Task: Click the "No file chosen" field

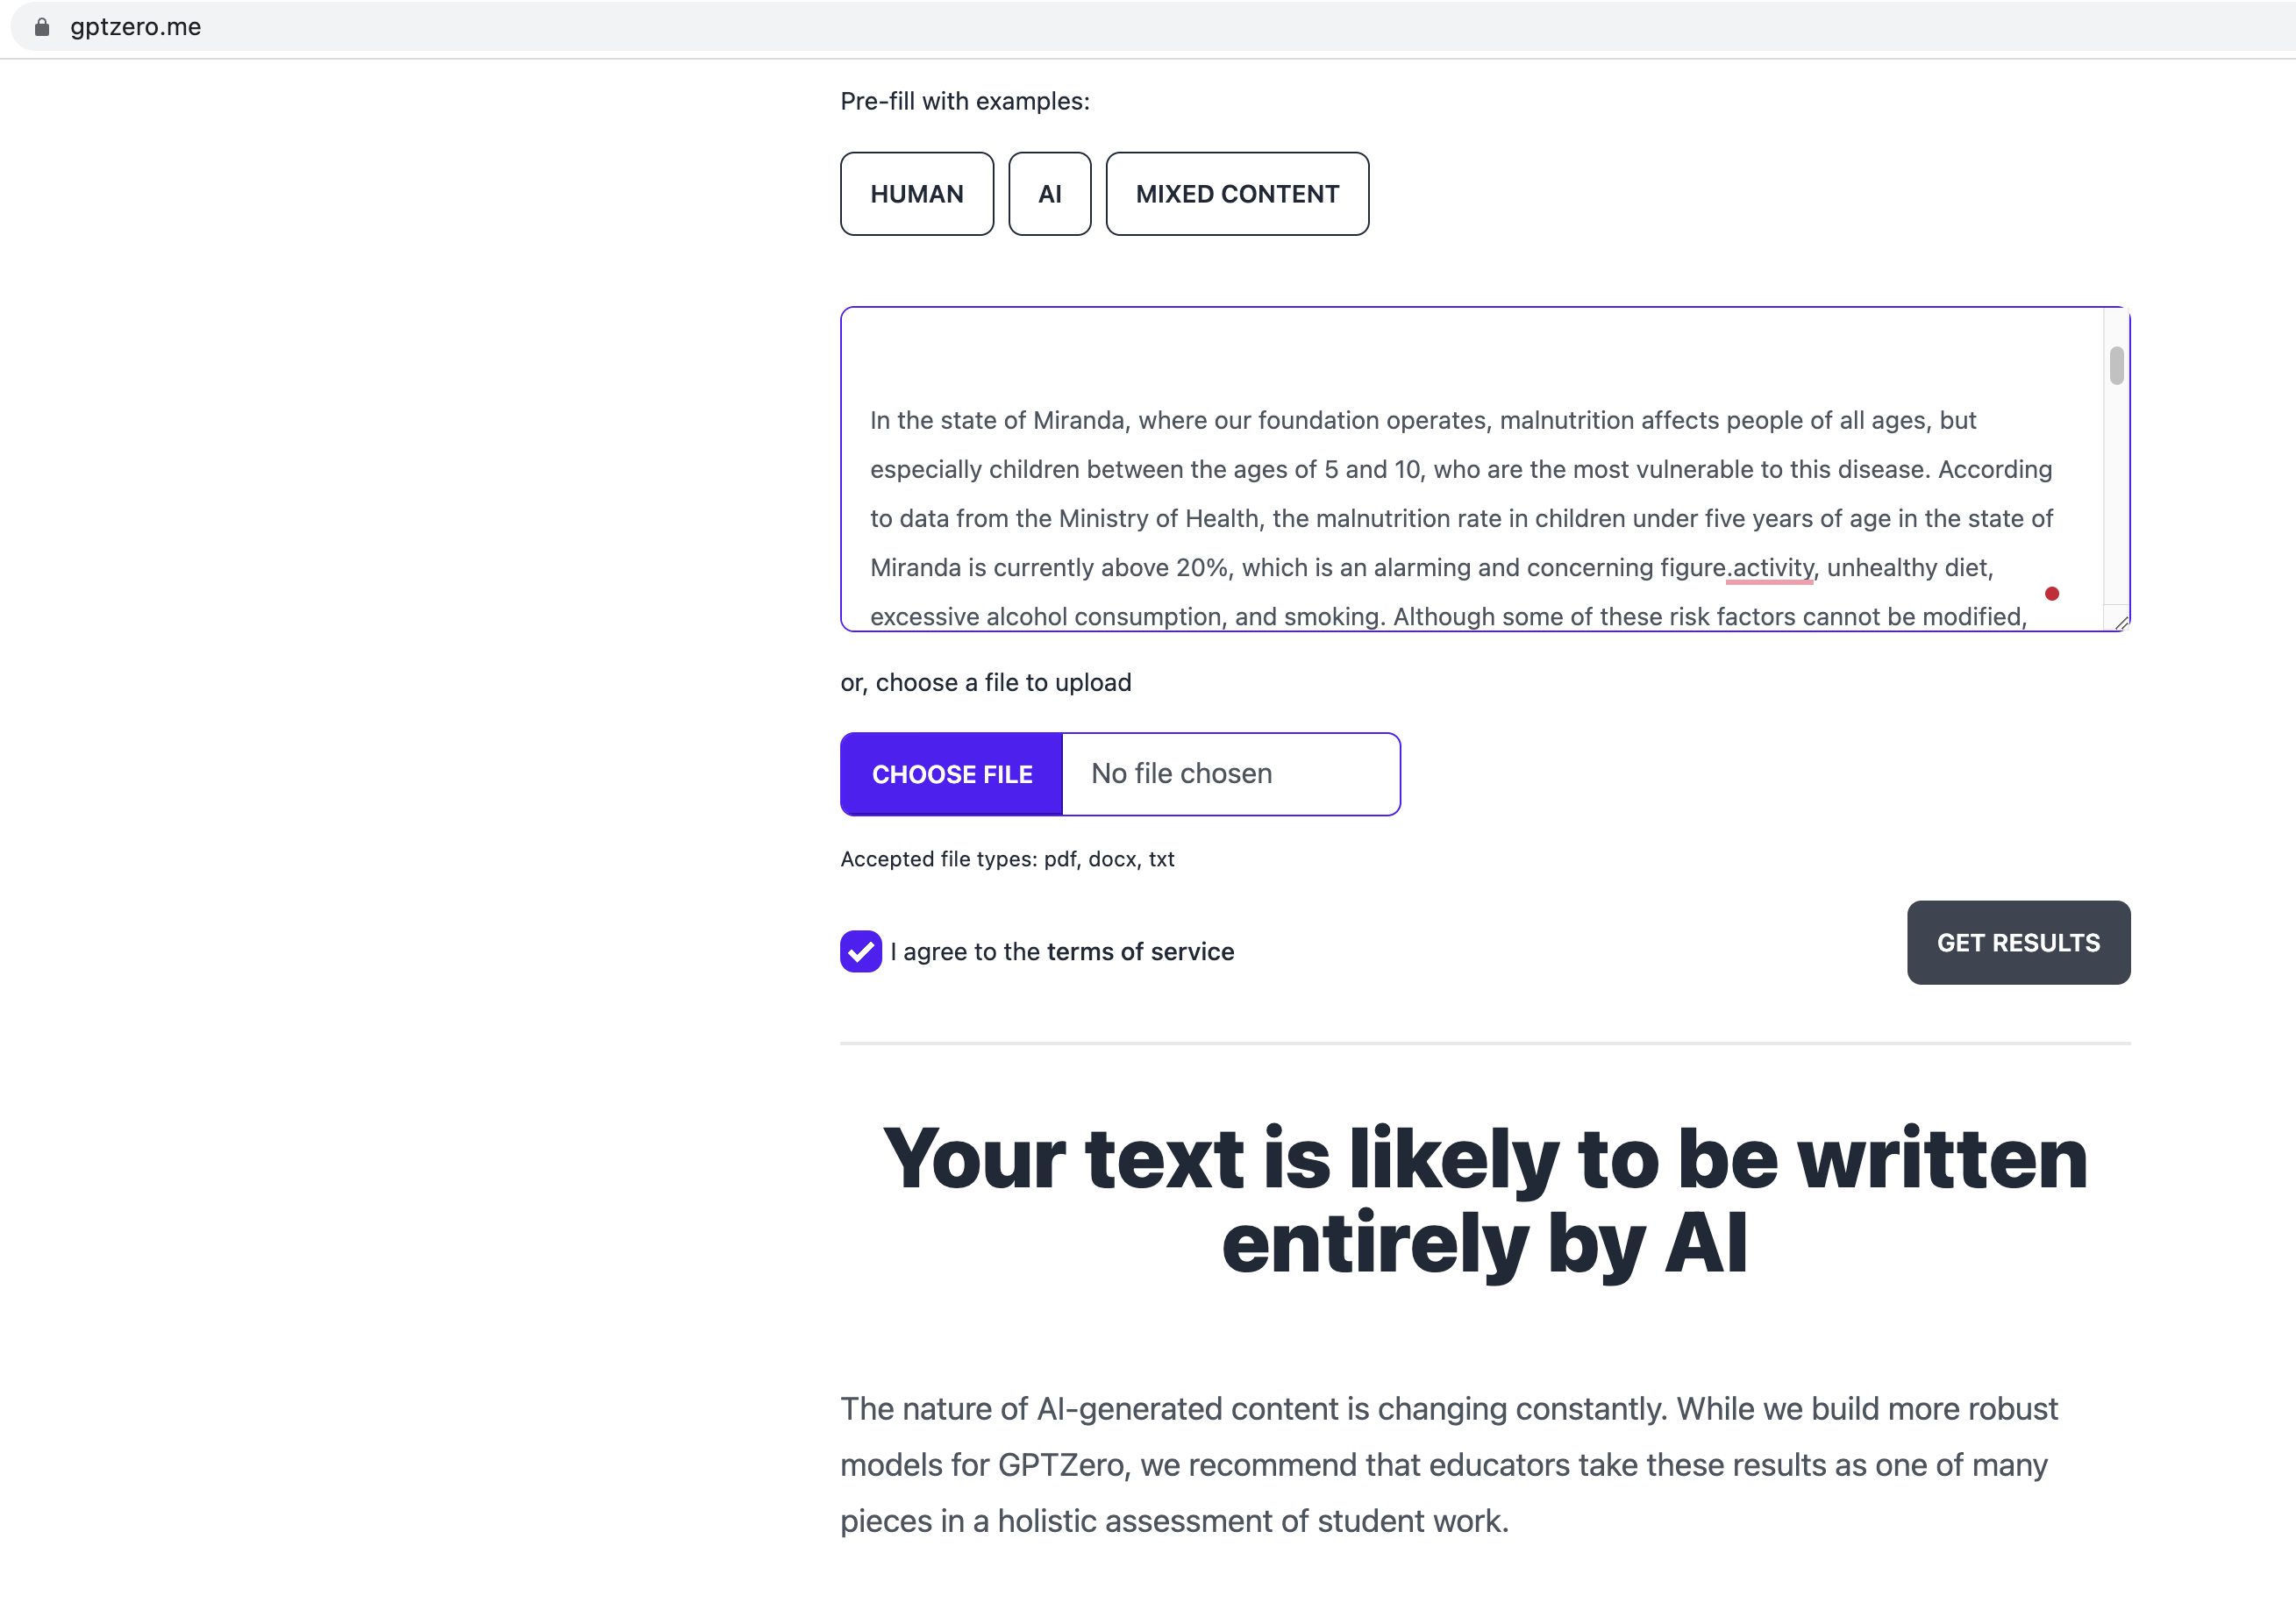Action: [1230, 774]
